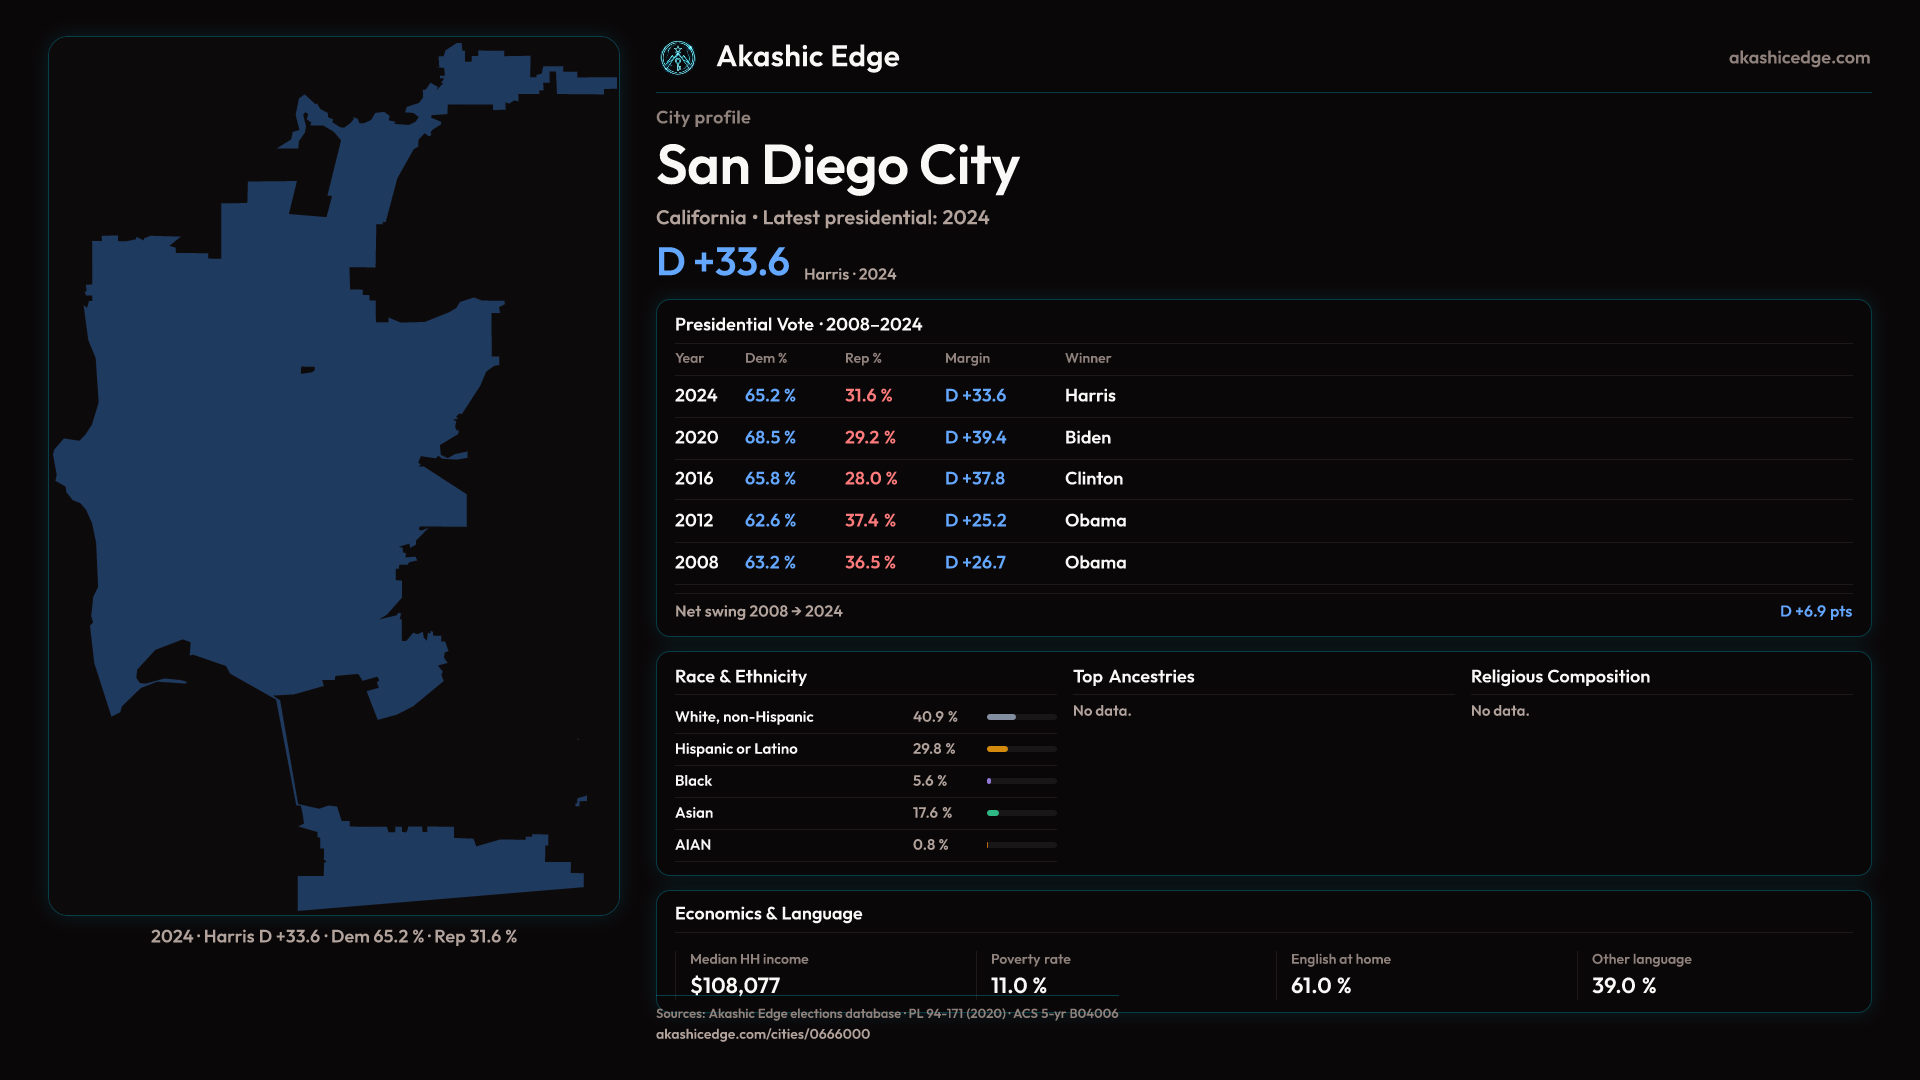Screen dimensions: 1920x1080
Task: Click the Top Ancestries section heading
Action: tap(1133, 677)
